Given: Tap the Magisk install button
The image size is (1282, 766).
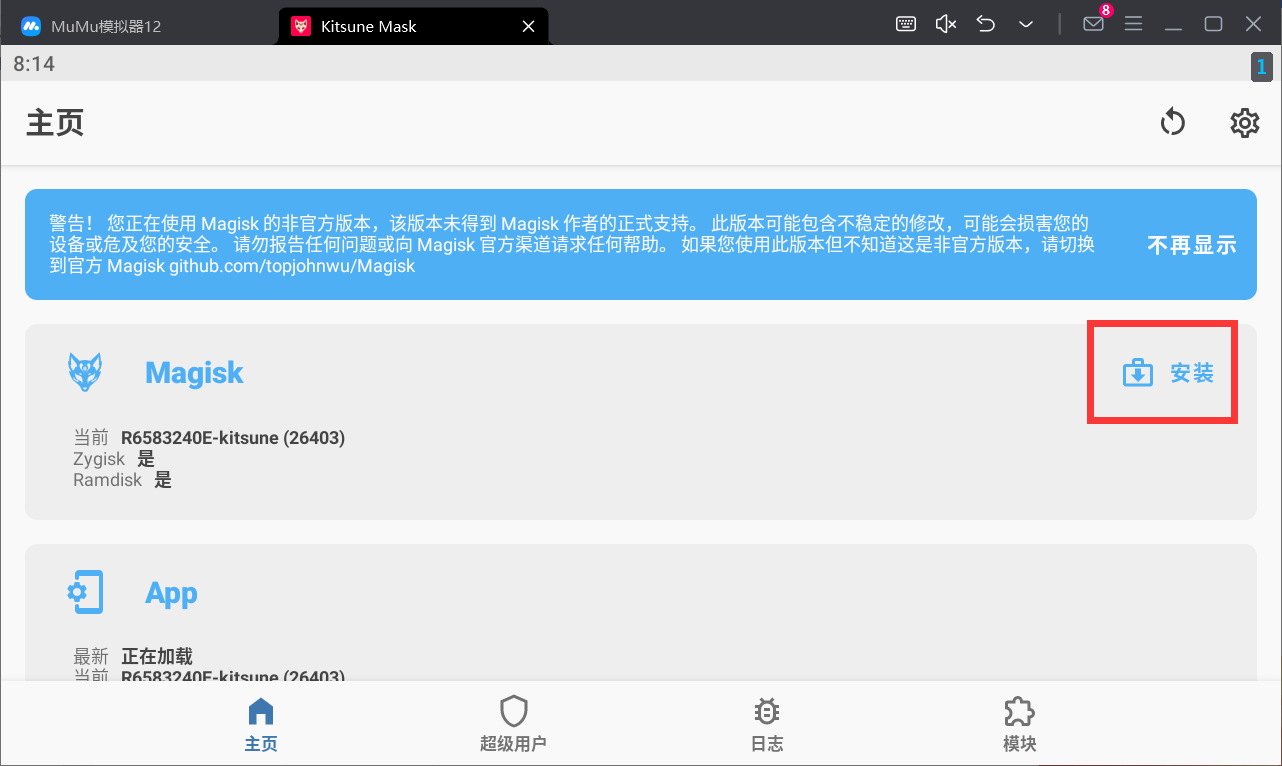Looking at the screenshot, I should (1168, 374).
